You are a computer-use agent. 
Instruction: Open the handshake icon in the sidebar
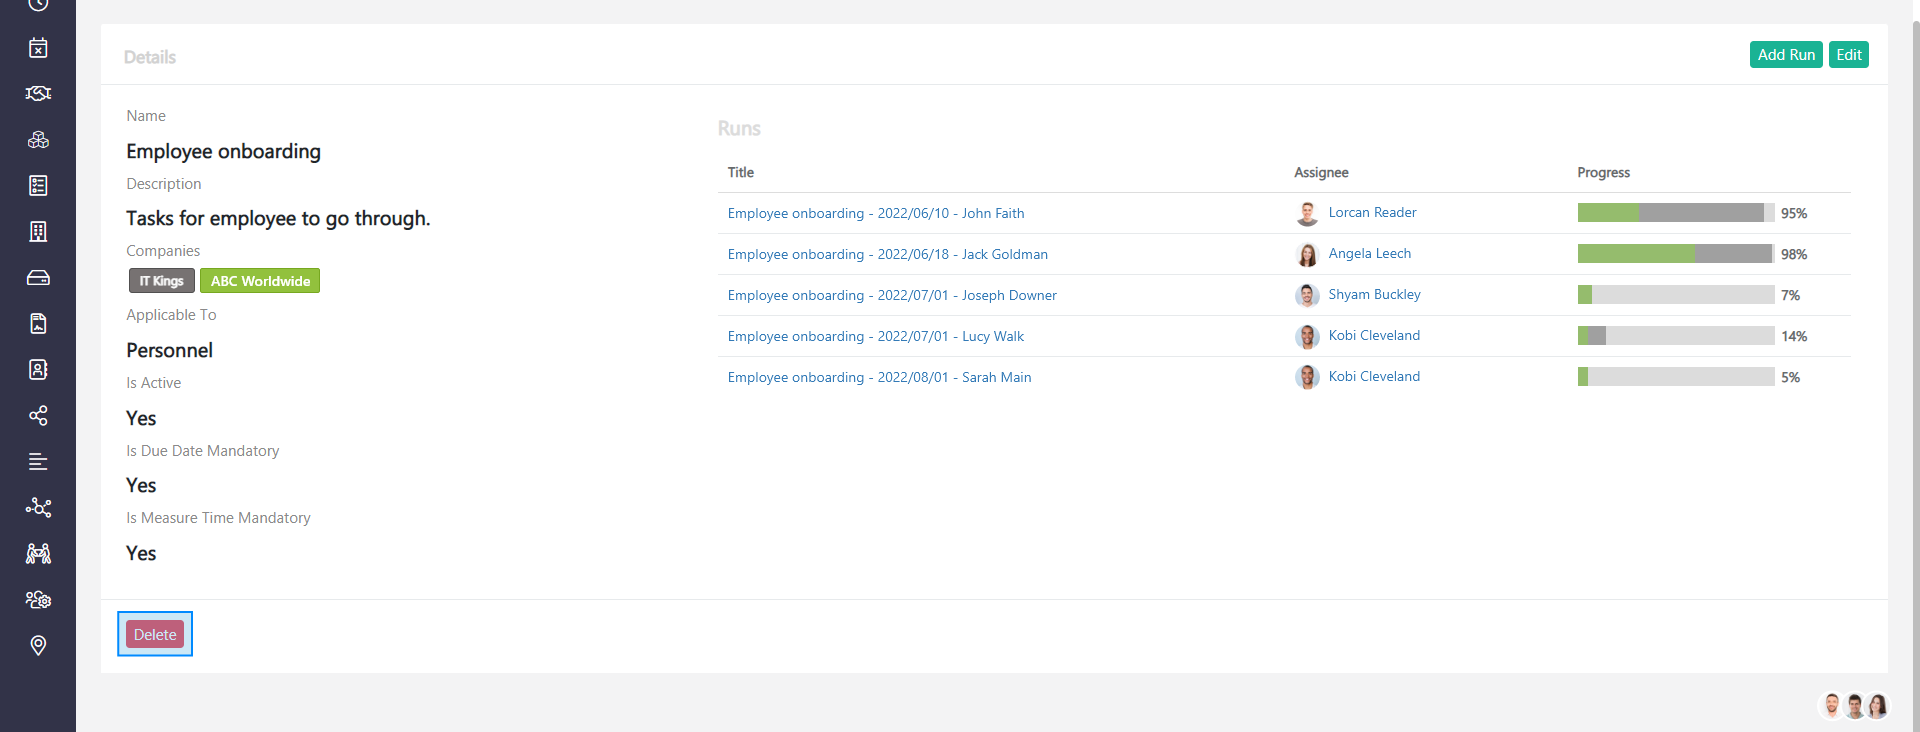tap(38, 94)
